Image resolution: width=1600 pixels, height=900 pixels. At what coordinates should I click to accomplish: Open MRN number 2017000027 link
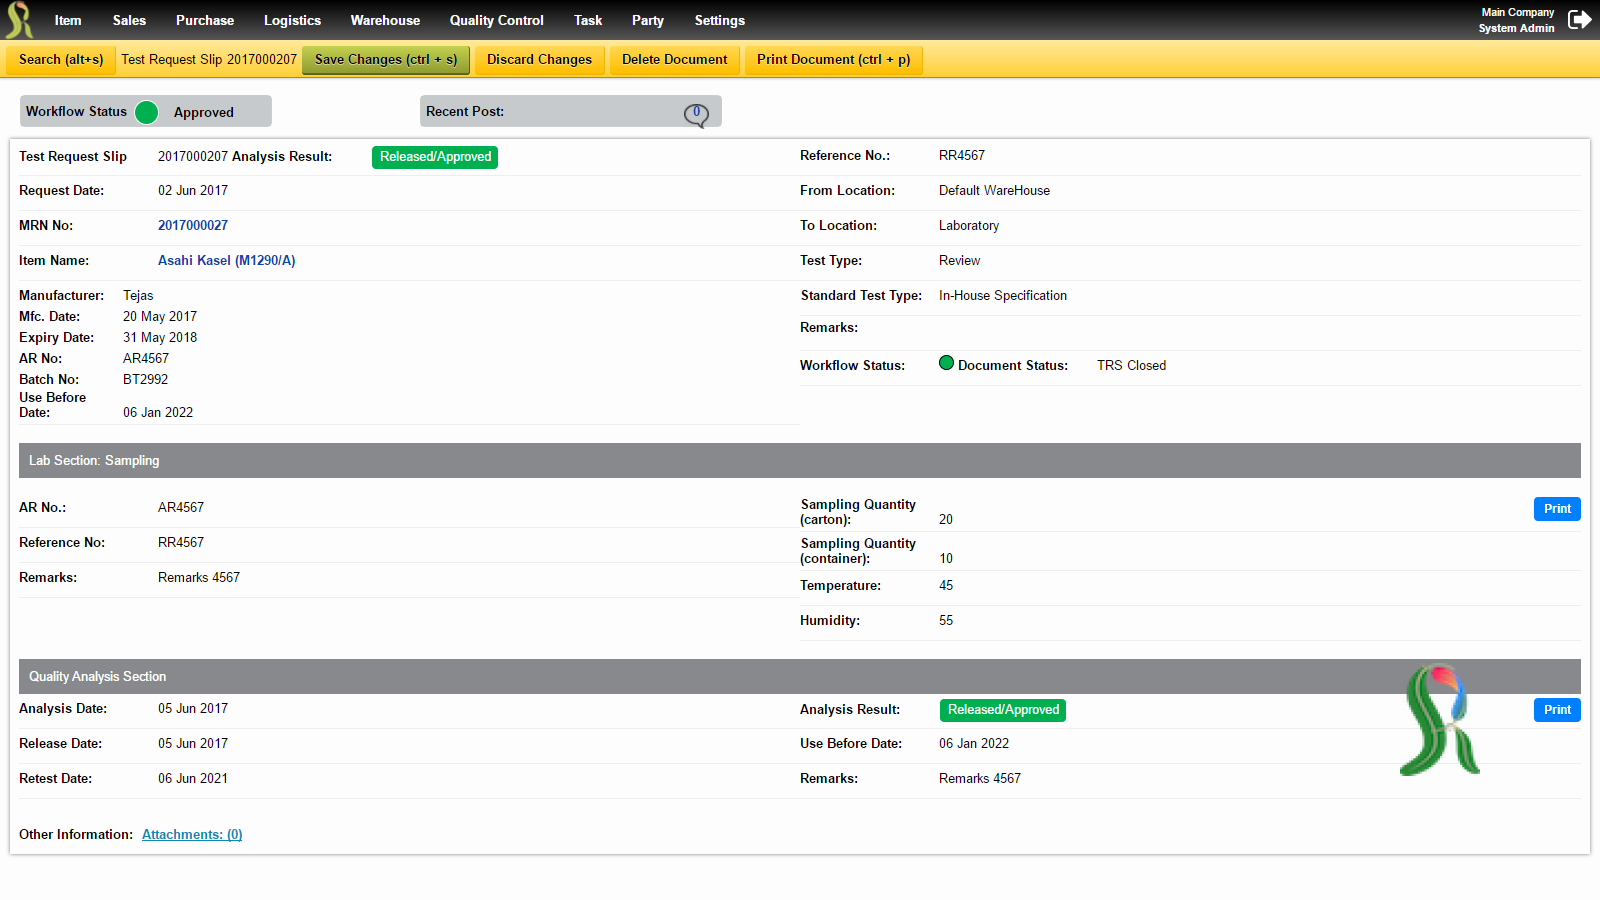point(193,226)
